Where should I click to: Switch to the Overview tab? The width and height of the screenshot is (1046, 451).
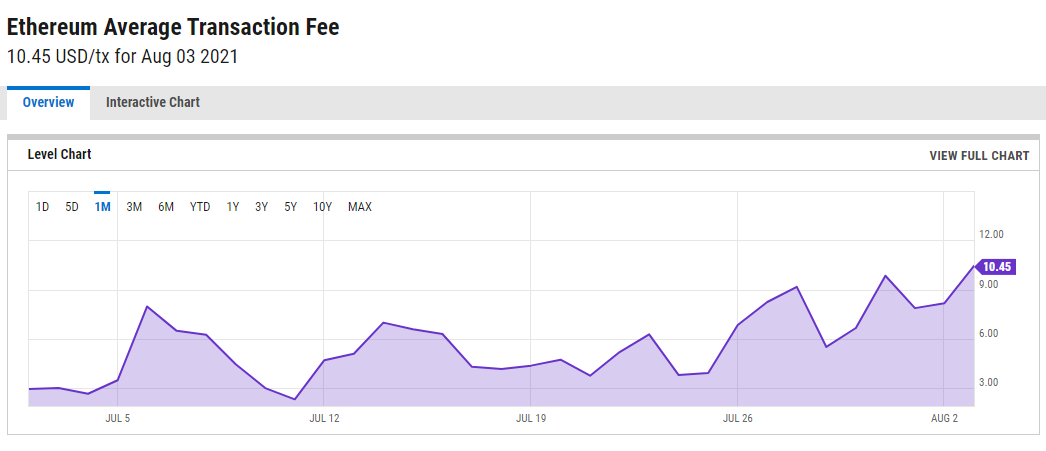click(48, 103)
